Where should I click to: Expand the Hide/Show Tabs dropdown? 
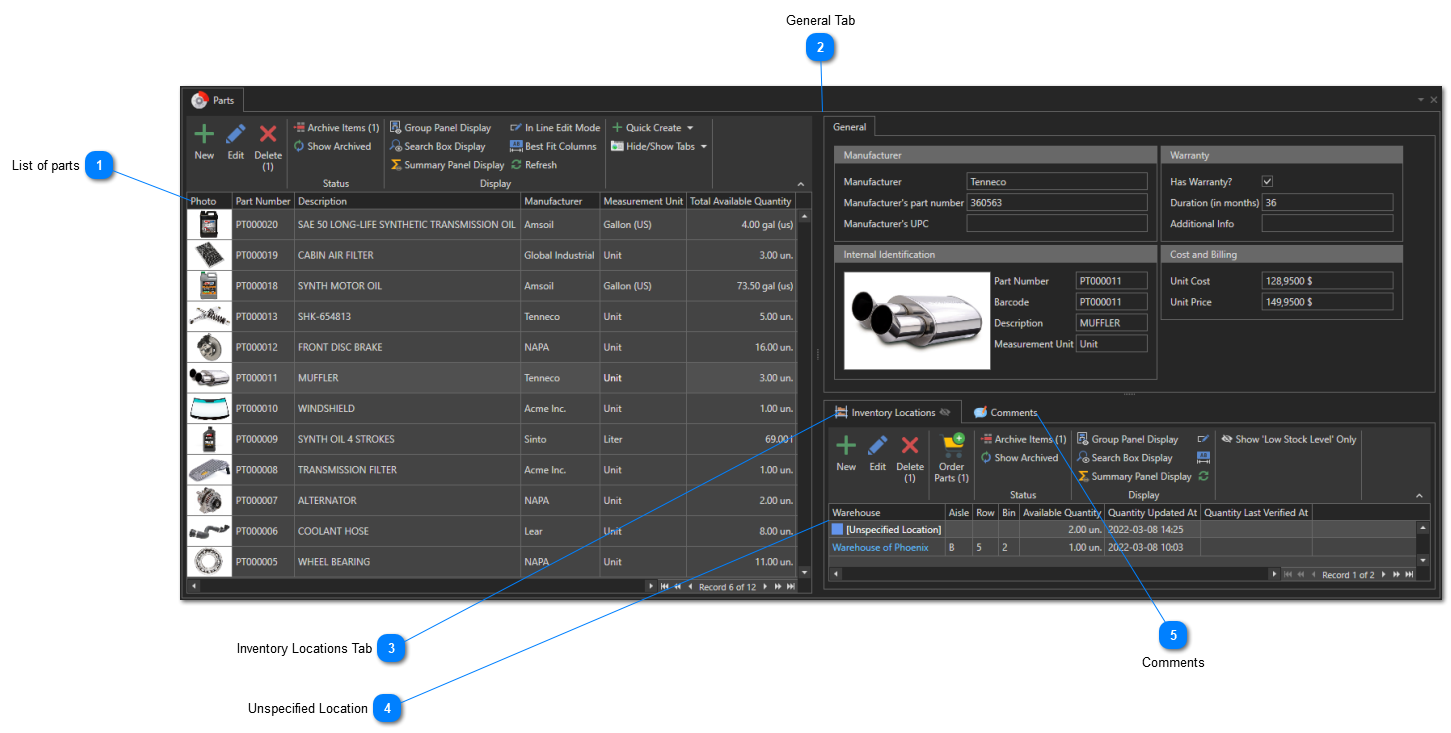660,146
